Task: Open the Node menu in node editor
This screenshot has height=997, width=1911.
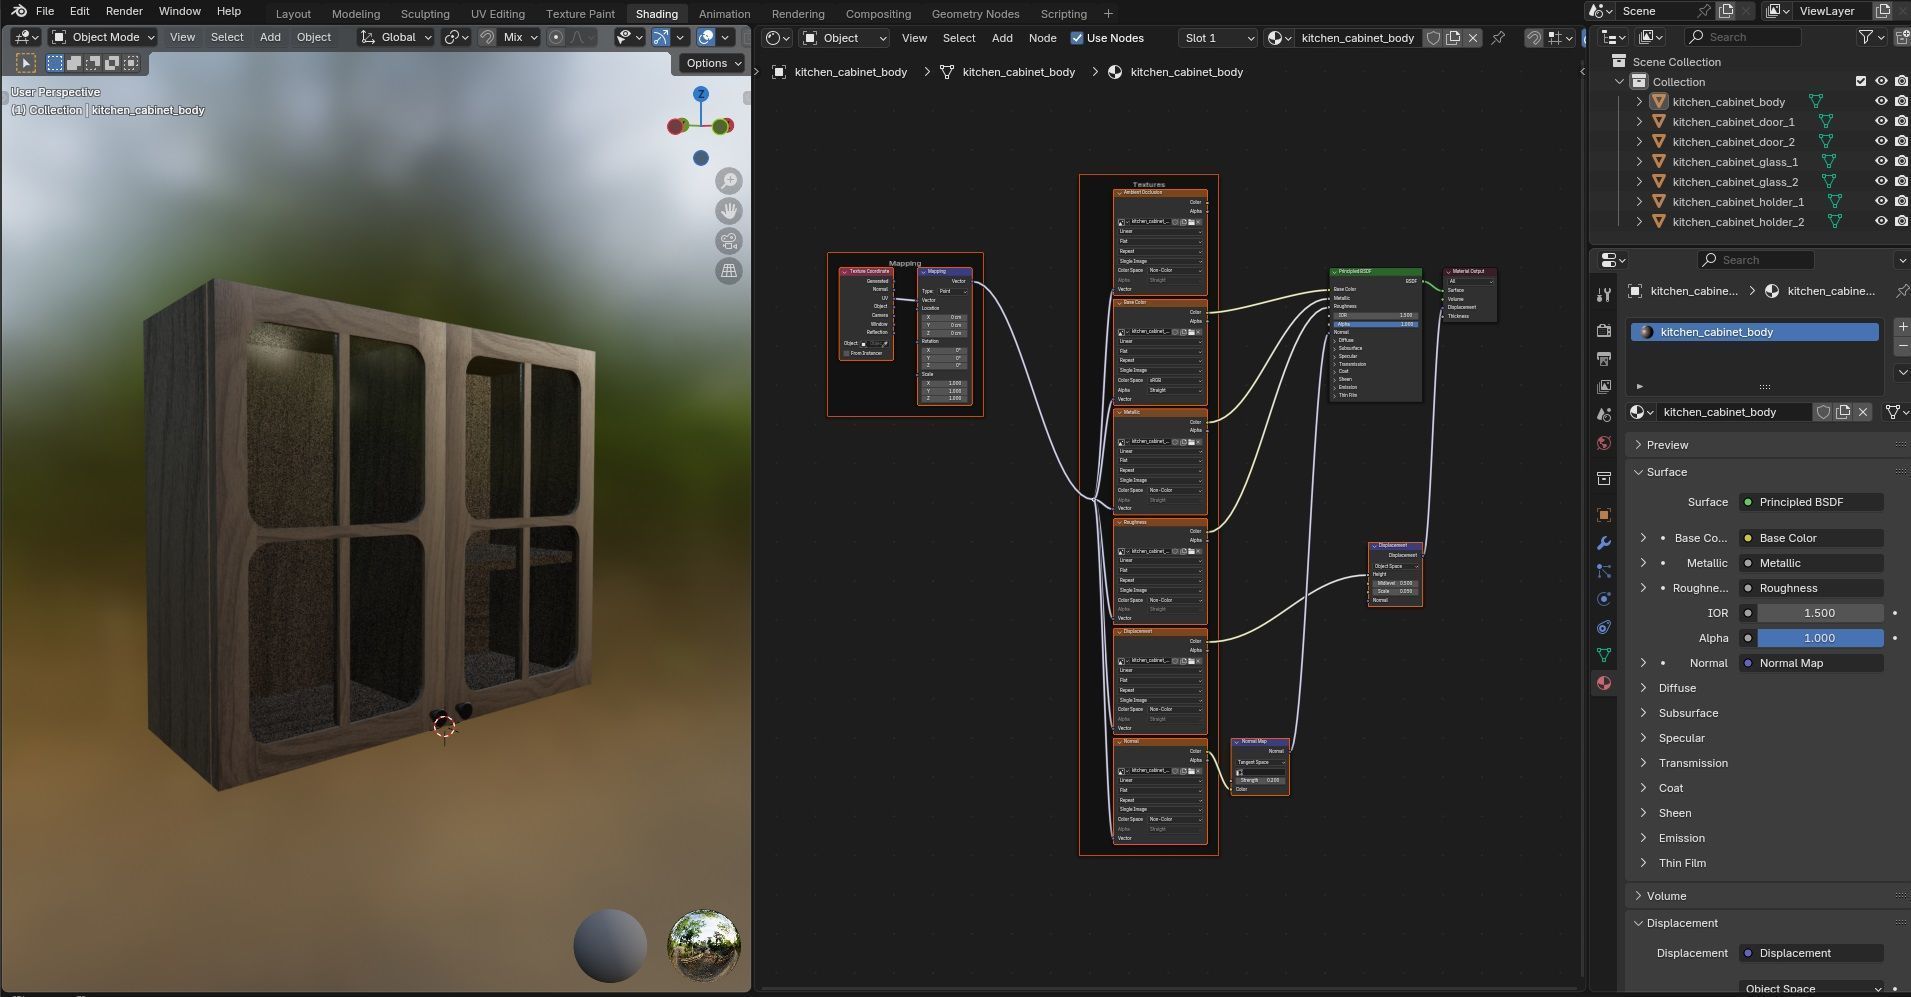Action: [x=1042, y=38]
